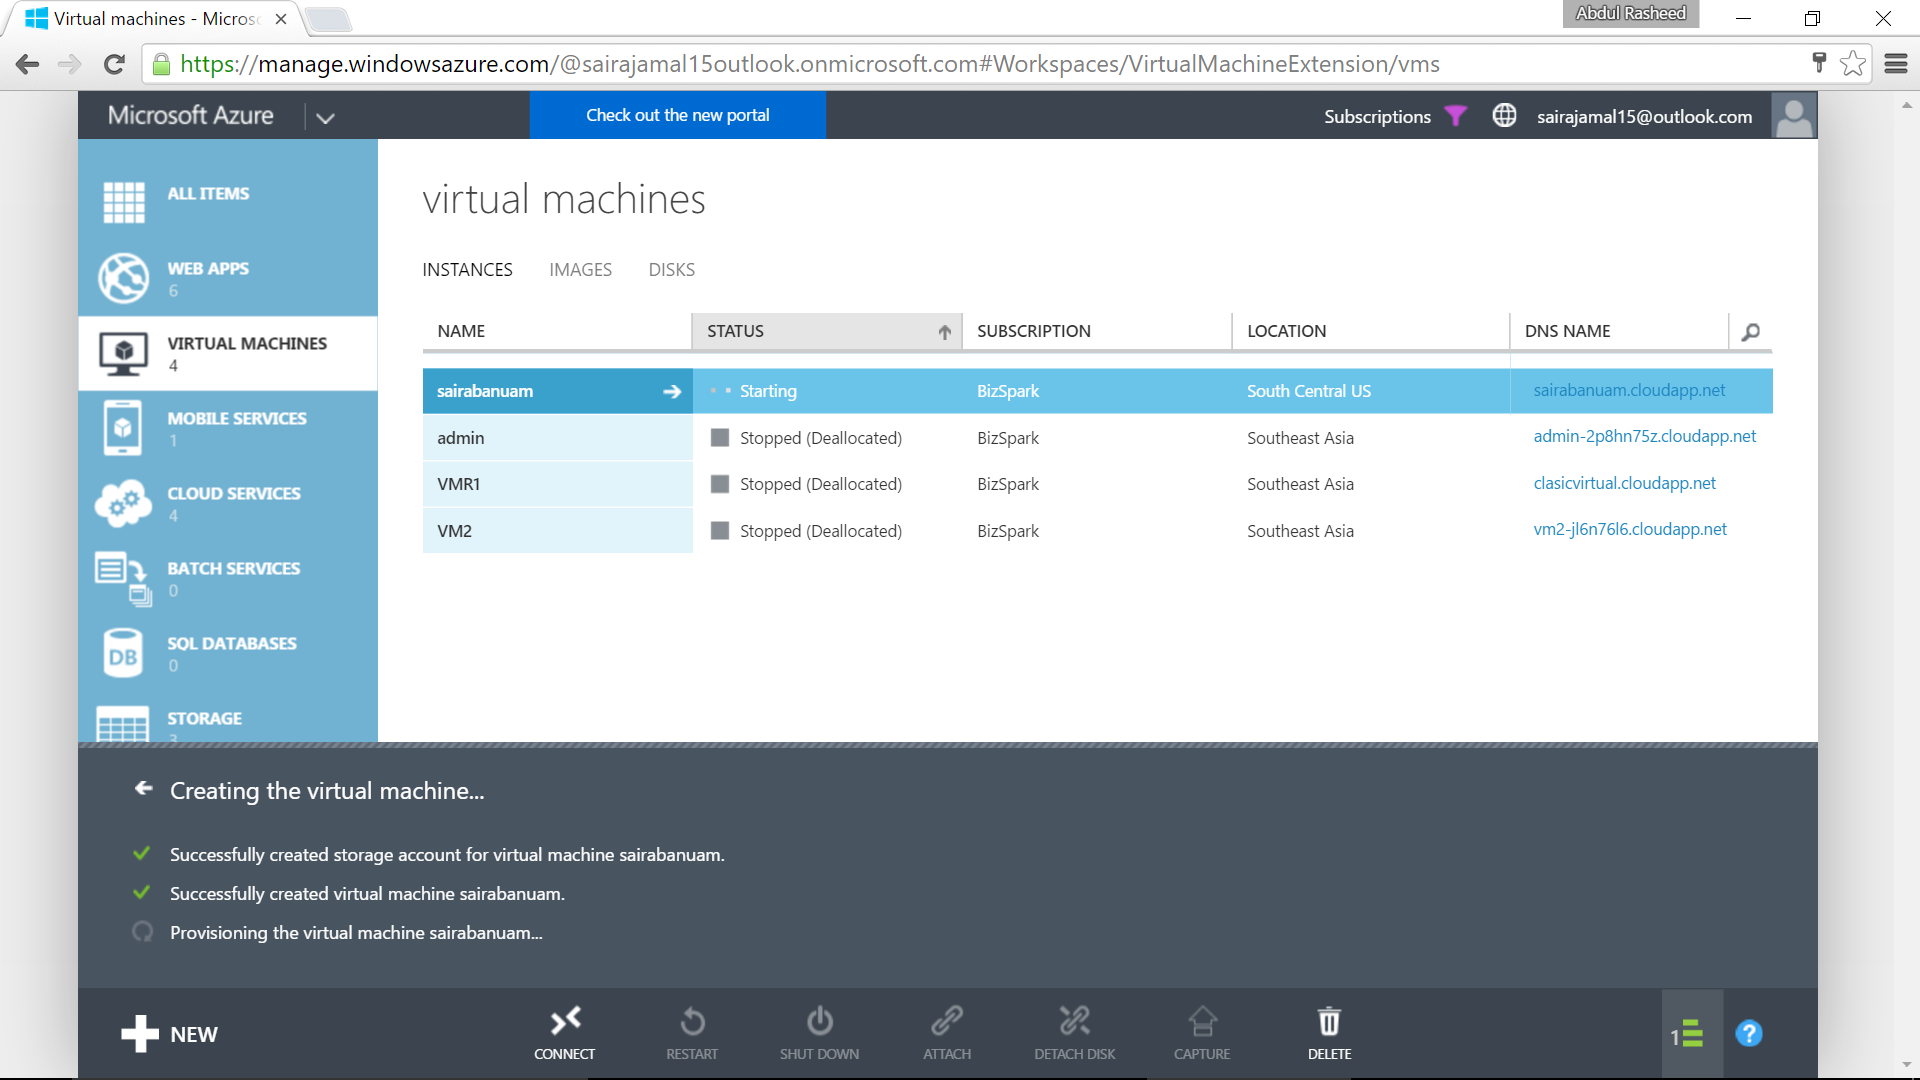This screenshot has height=1080, width=1920.
Task: Go back in browser history
Action: (27, 64)
